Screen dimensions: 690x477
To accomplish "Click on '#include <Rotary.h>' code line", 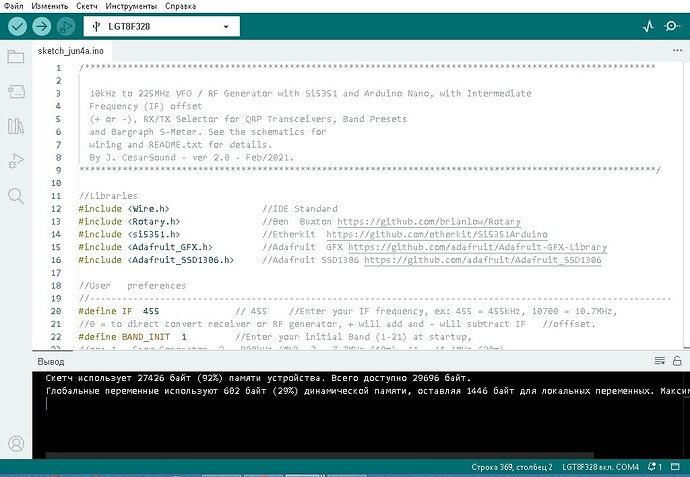I will click(x=129, y=221).
